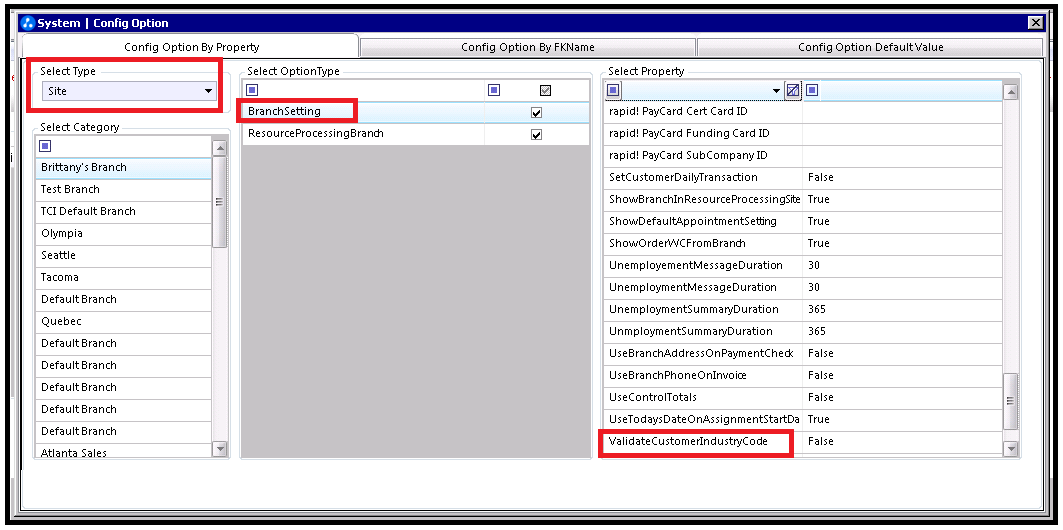
Task: Uncheck the ResourceProcessingBranch checkbox
Action: click(x=536, y=135)
